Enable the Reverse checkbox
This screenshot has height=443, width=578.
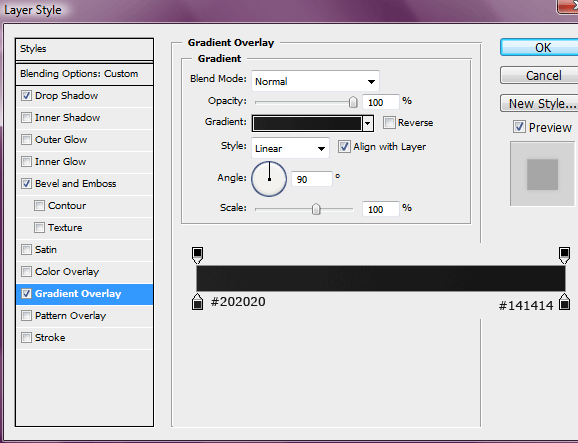coord(389,122)
